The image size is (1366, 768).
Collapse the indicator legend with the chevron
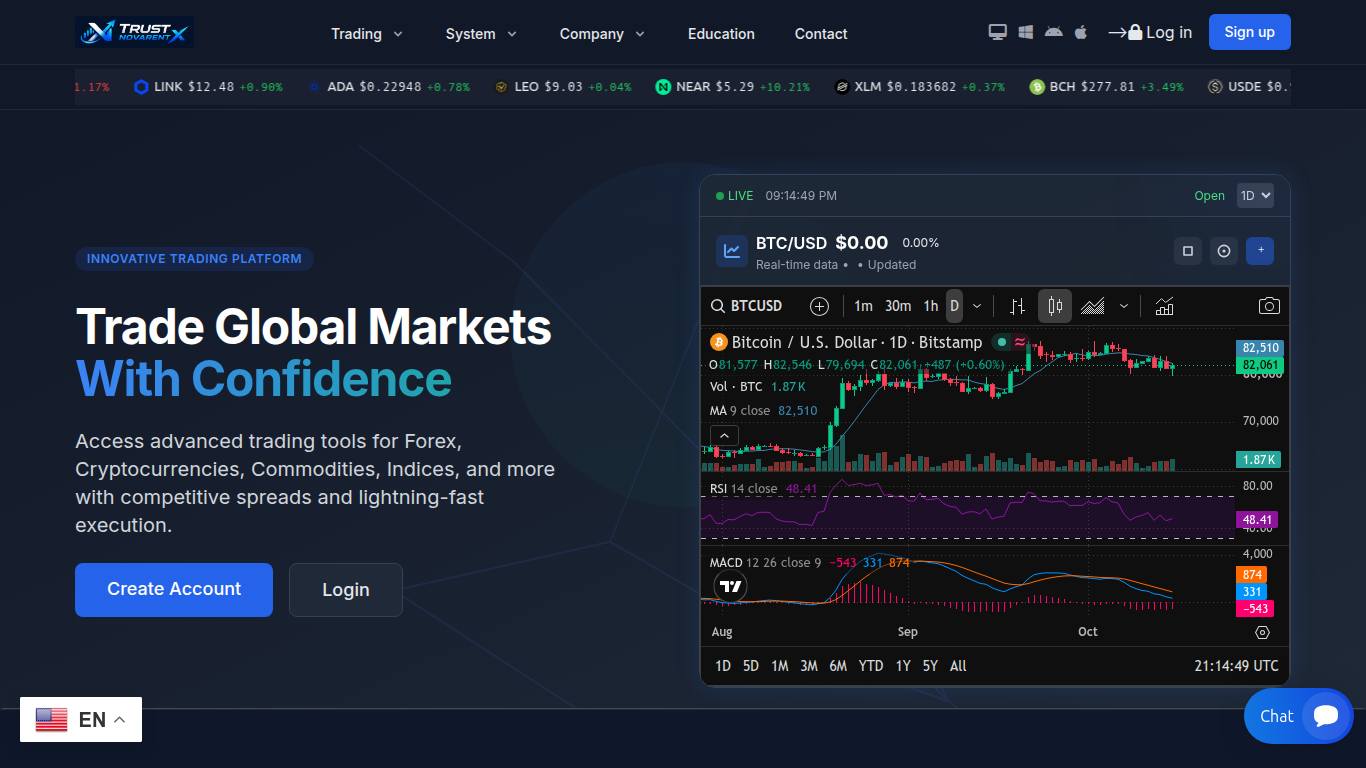click(x=724, y=436)
